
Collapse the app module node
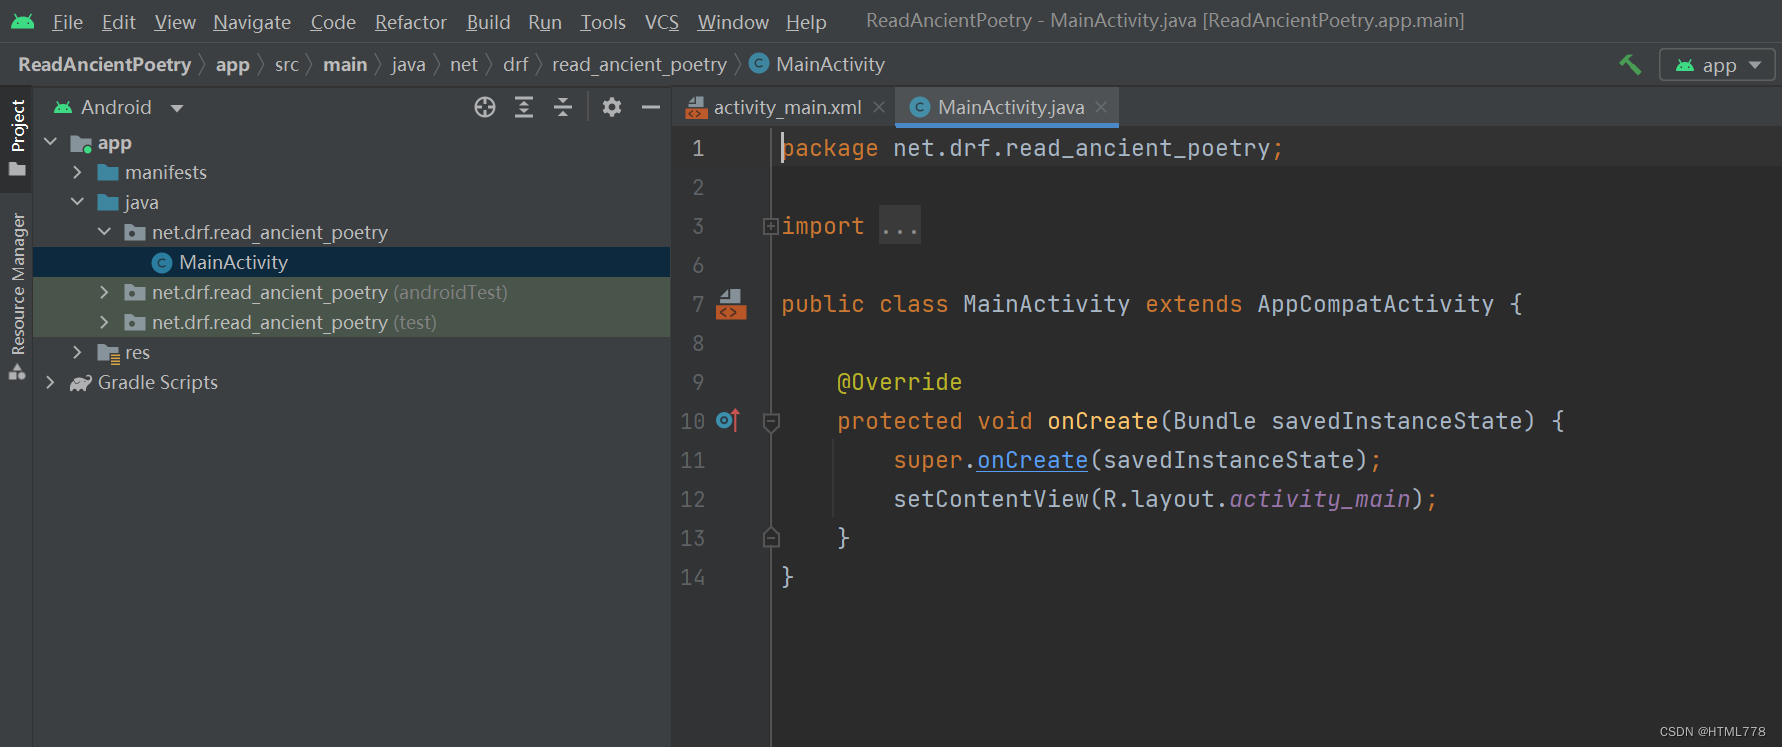click(51, 143)
